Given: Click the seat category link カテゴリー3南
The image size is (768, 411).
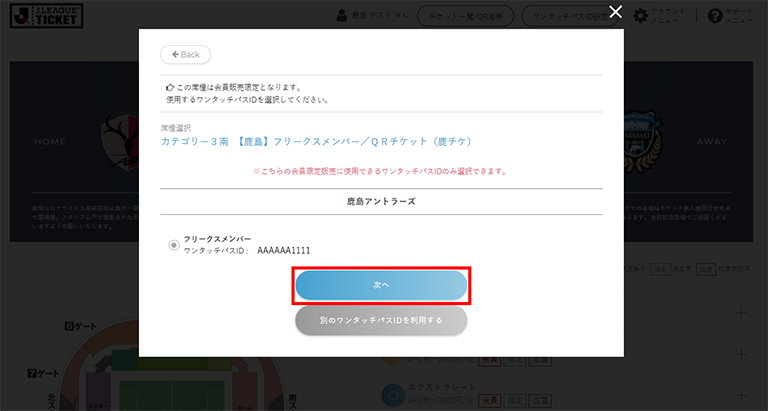Looking at the screenshot, I should pos(316,142).
